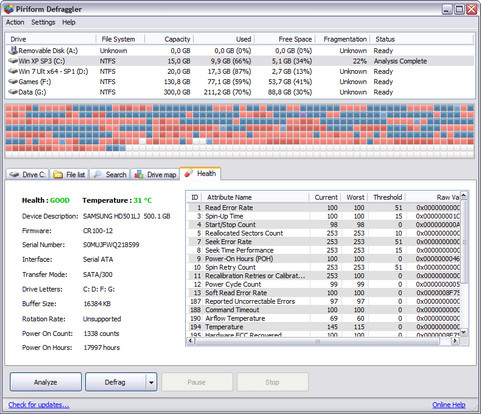Image resolution: width=481 pixels, height=414 pixels.
Task: Open the Help menu
Action: coord(69,22)
